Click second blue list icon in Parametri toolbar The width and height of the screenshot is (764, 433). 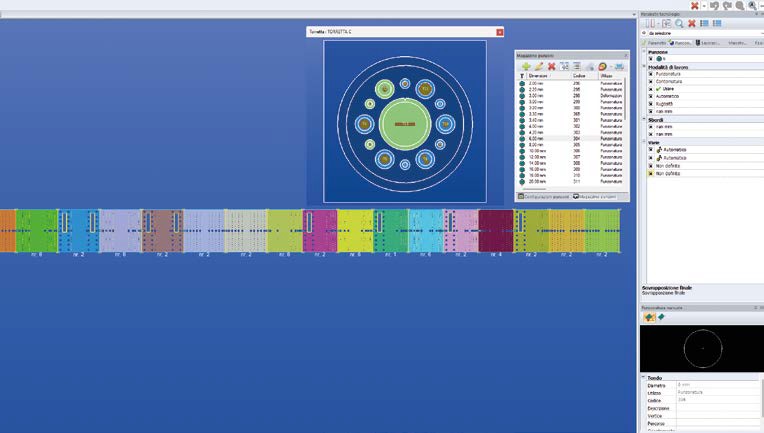click(x=717, y=23)
